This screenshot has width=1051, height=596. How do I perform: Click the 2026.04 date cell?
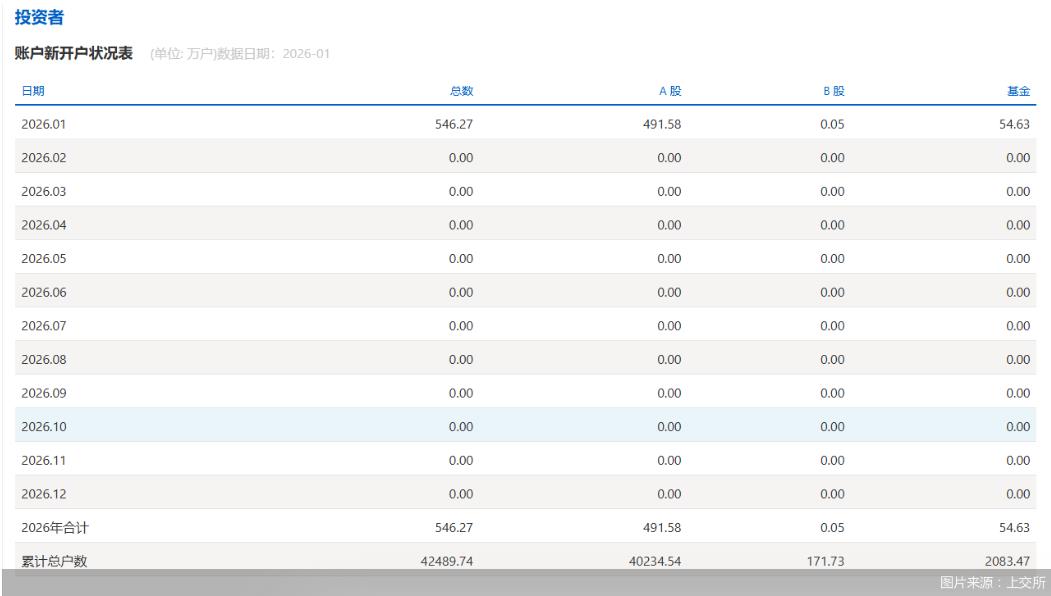tap(43, 225)
